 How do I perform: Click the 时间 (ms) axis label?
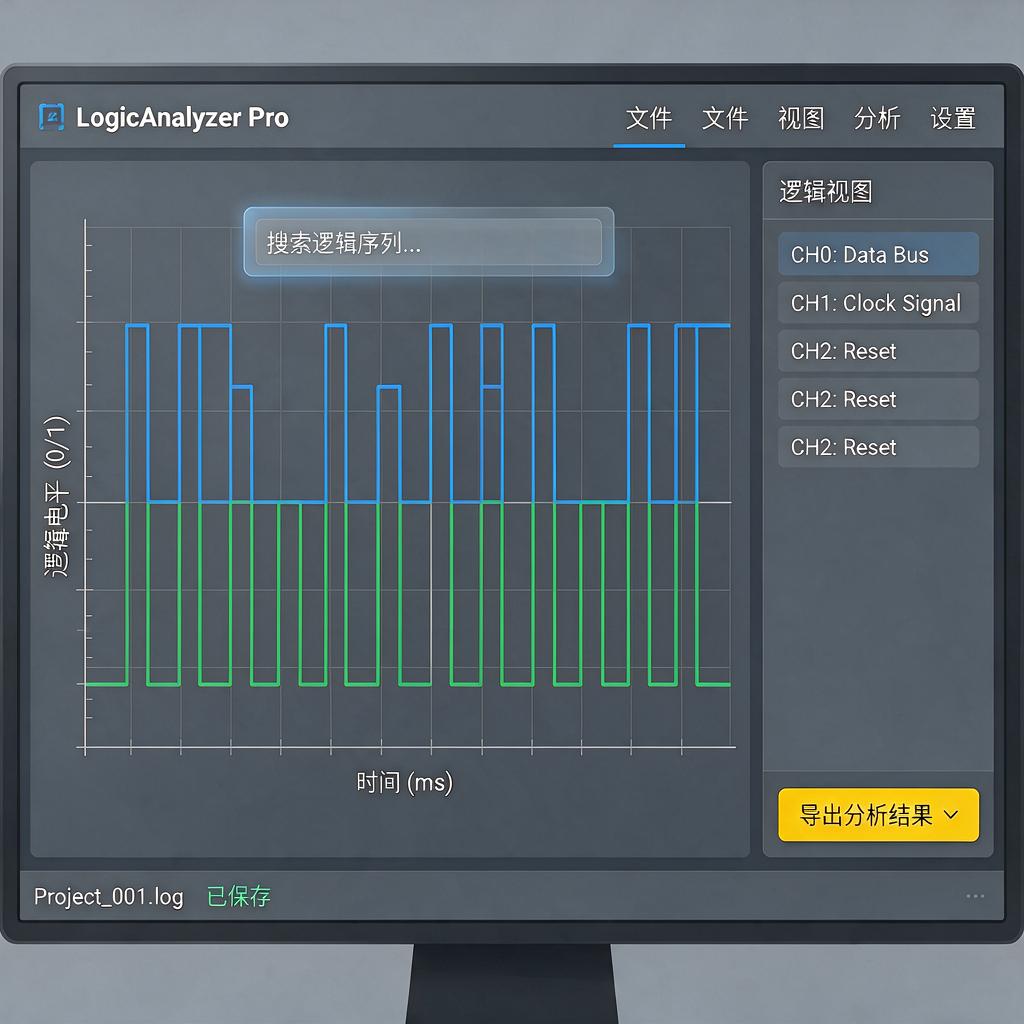pyautogui.click(x=404, y=782)
